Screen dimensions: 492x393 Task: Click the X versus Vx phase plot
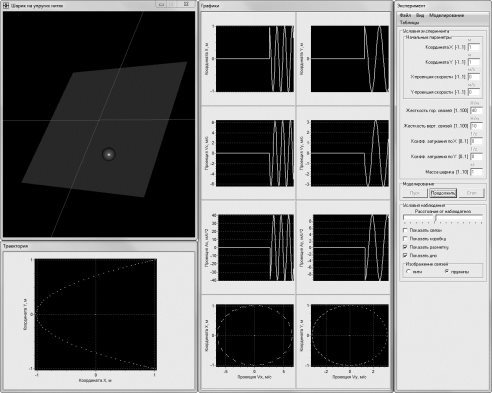(x=255, y=335)
